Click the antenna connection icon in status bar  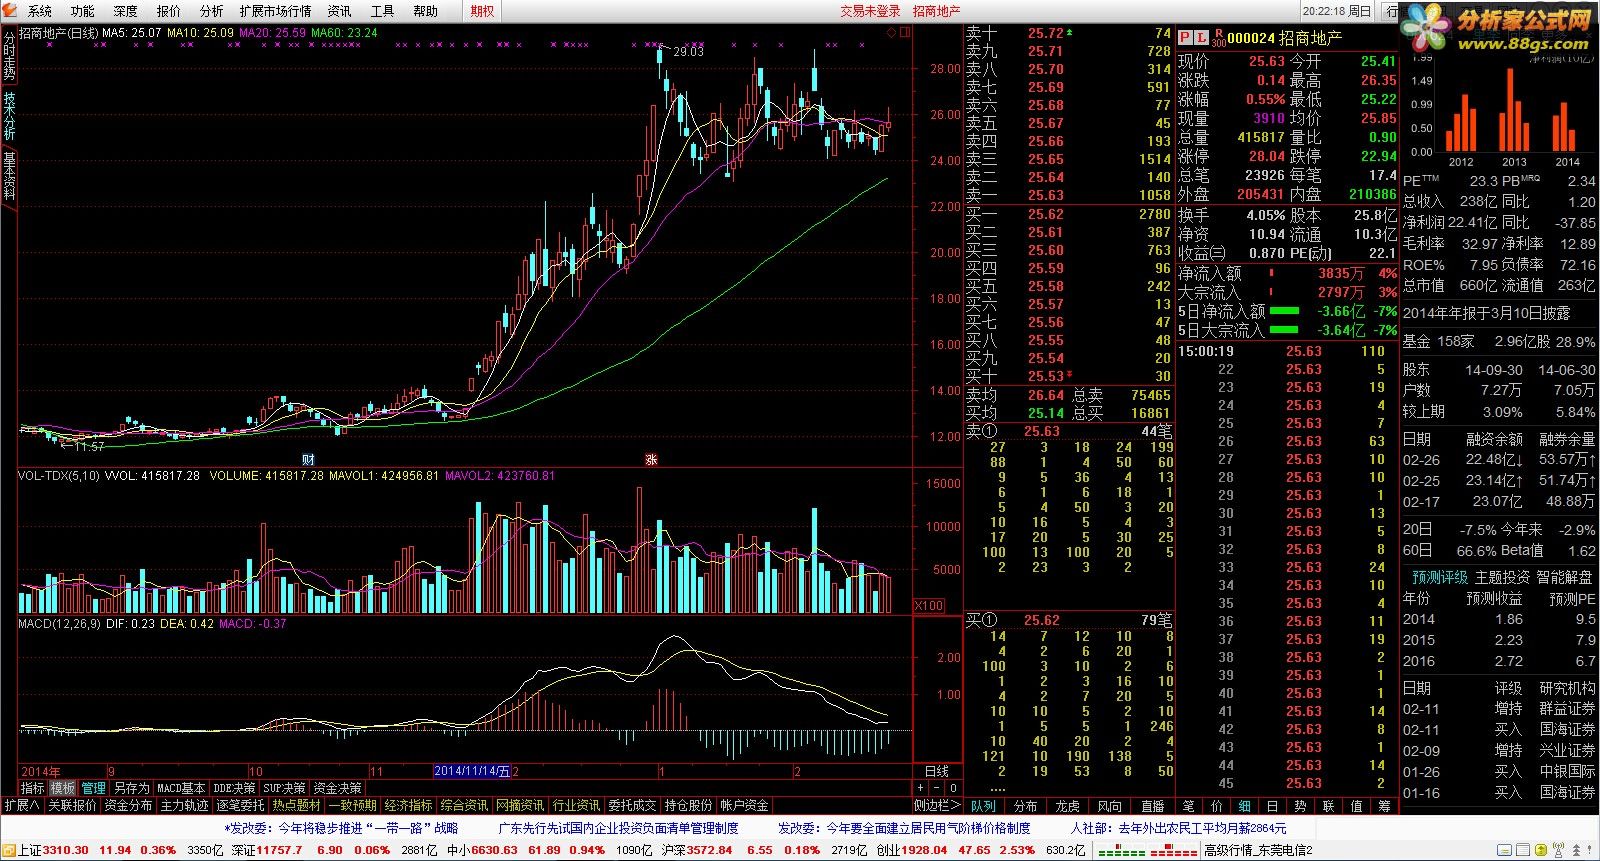[x=1557, y=850]
